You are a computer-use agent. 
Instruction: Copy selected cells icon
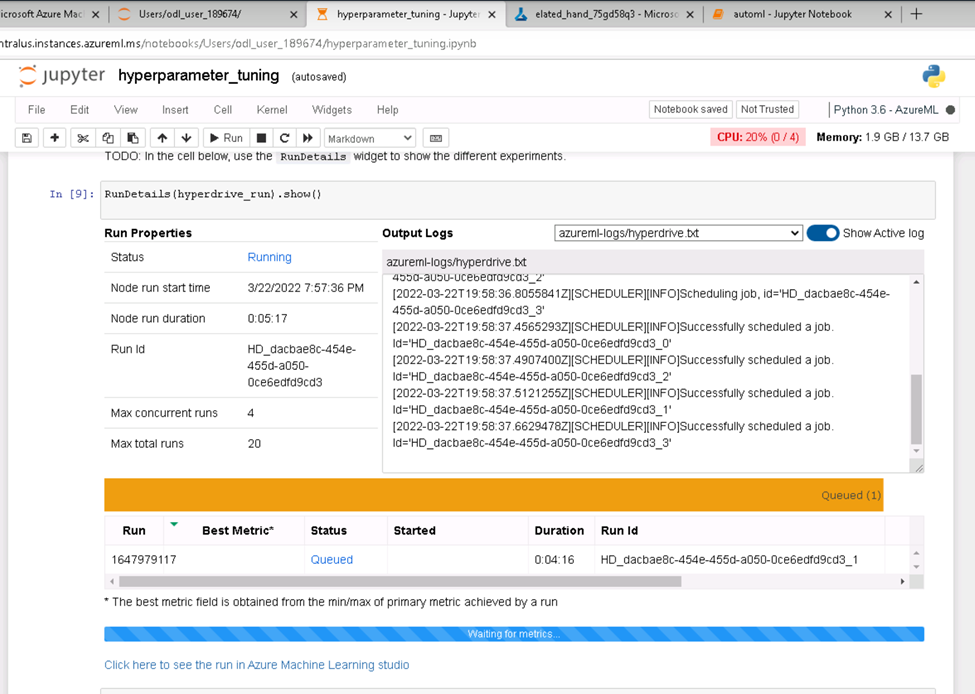coord(108,138)
